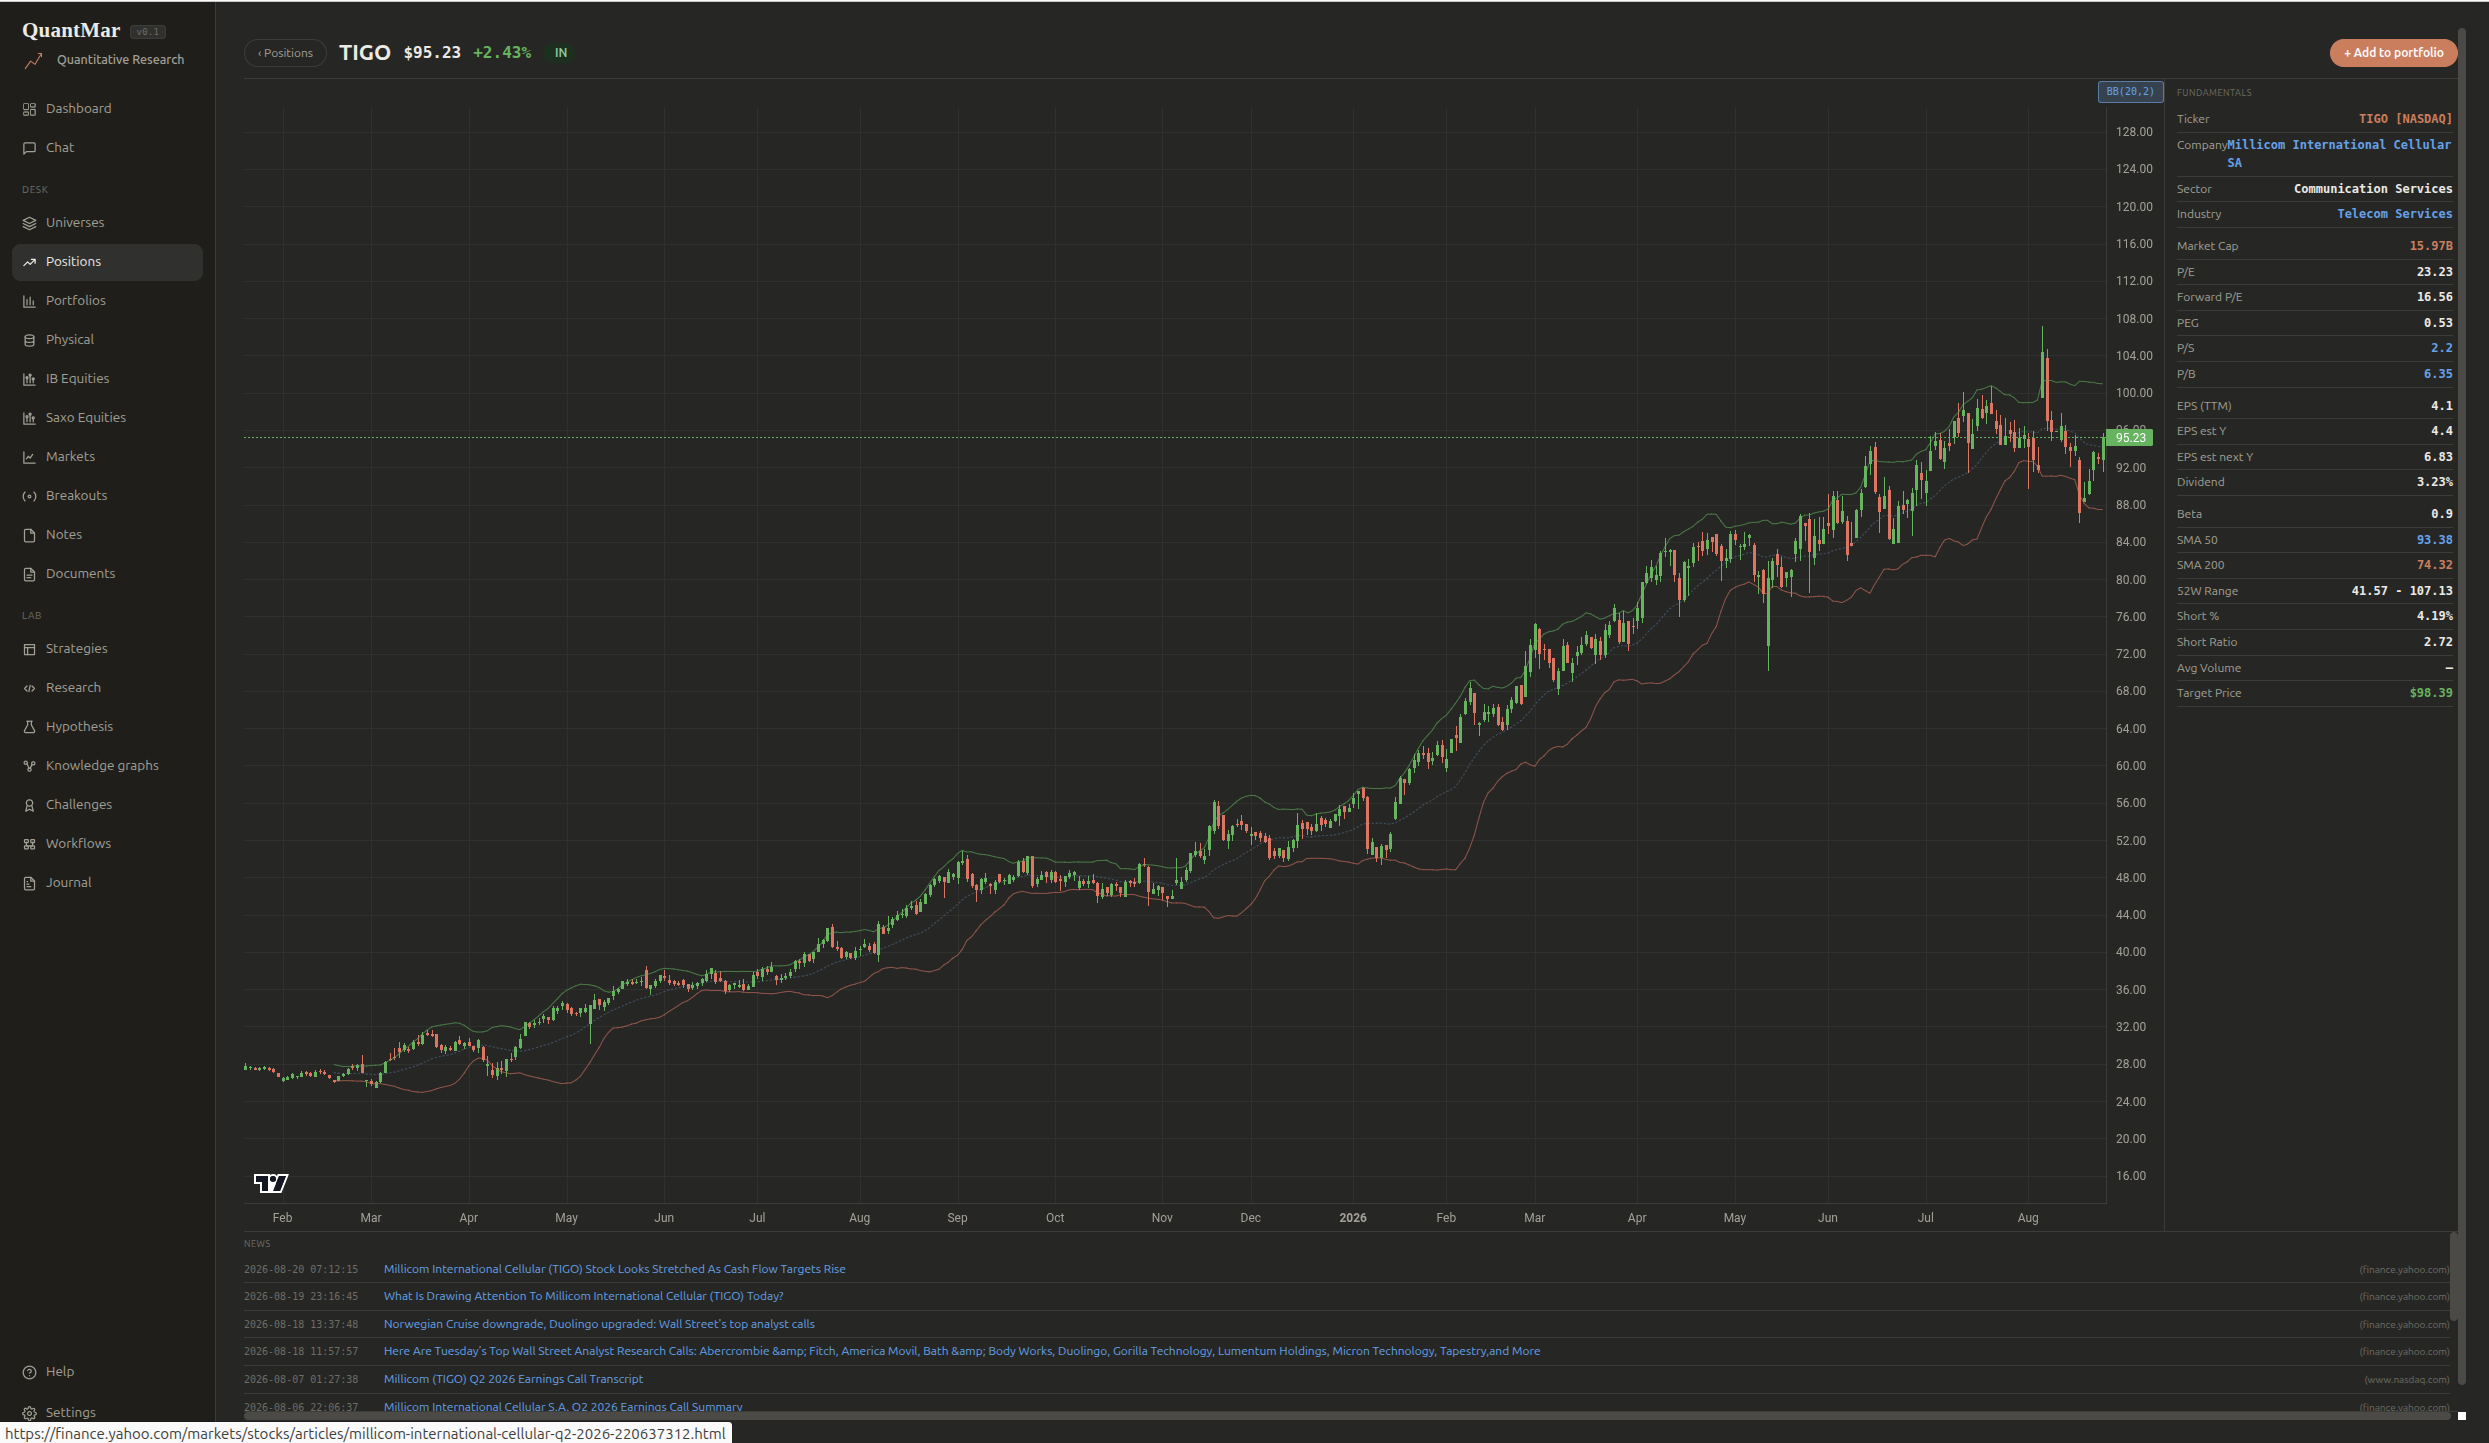Click the '2026-08-20 07:12:15' news timestamp
Screen dimensions: 2489x1443
pyautogui.click(x=301, y=1270)
